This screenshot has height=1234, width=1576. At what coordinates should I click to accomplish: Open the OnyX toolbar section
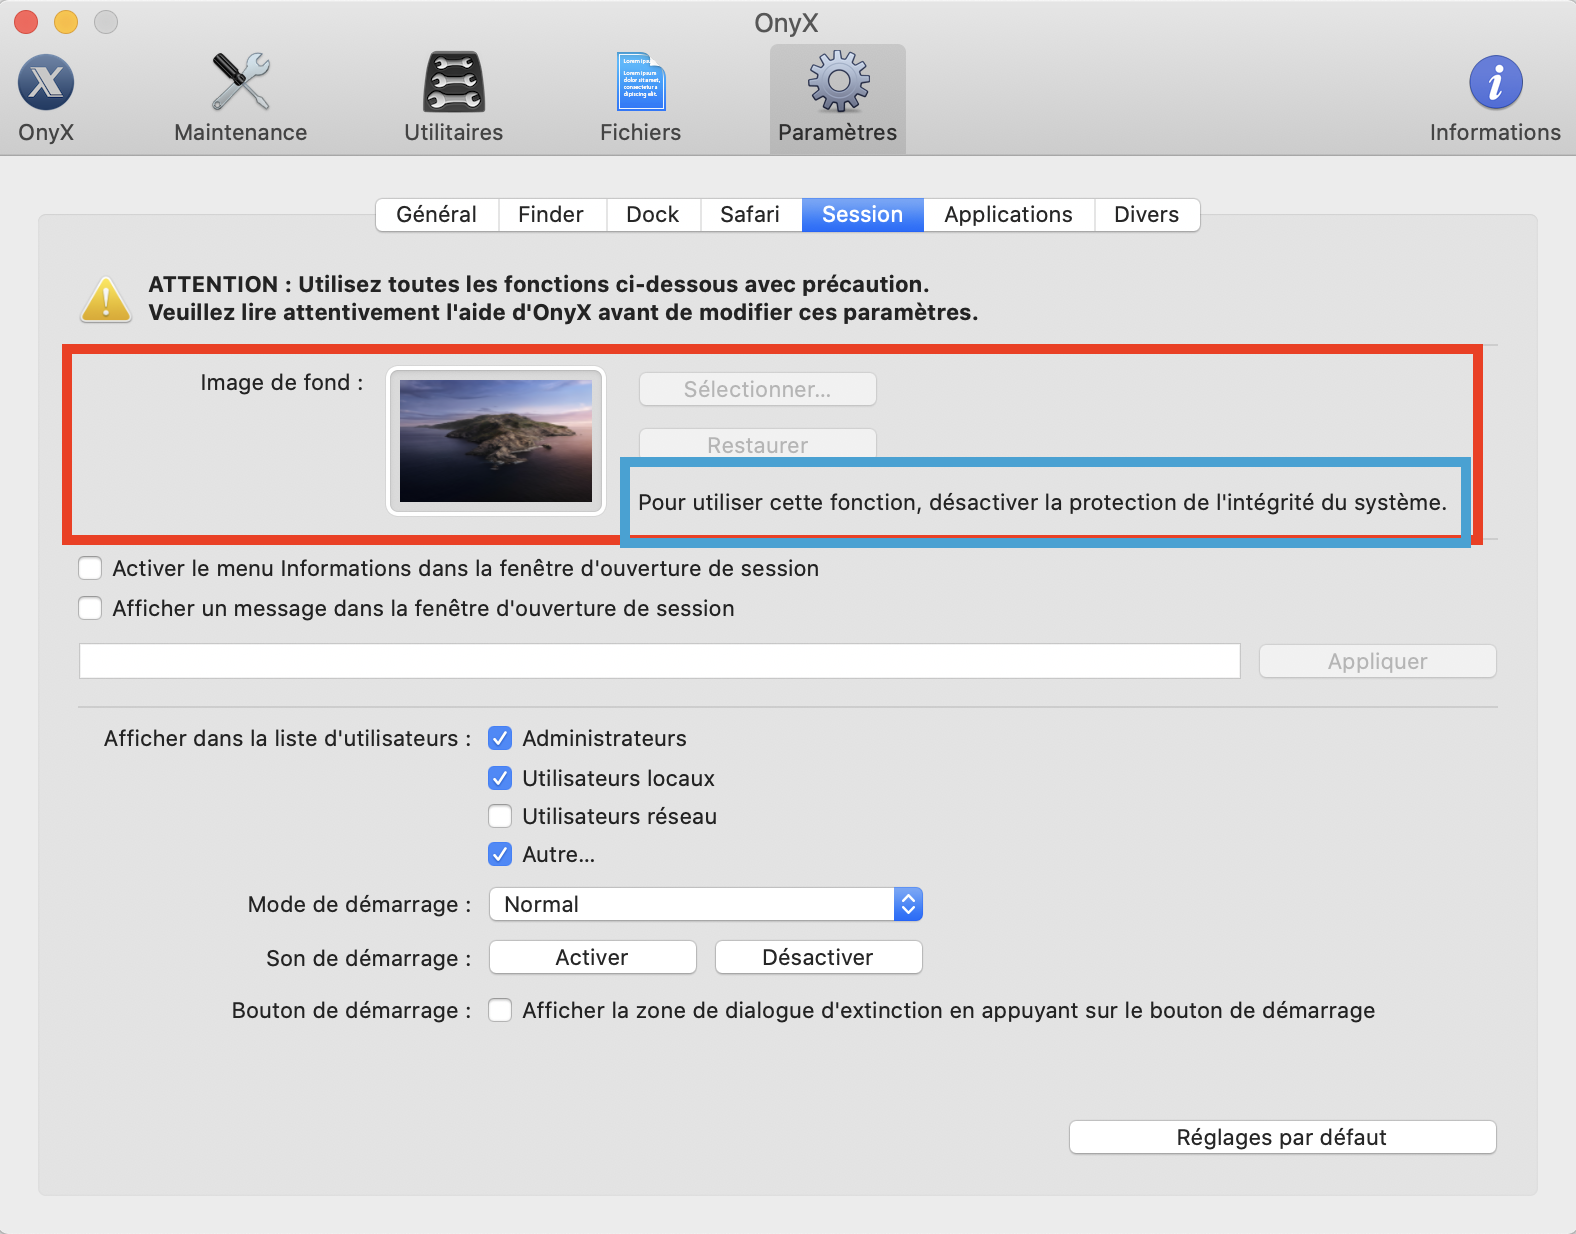pos(46,98)
